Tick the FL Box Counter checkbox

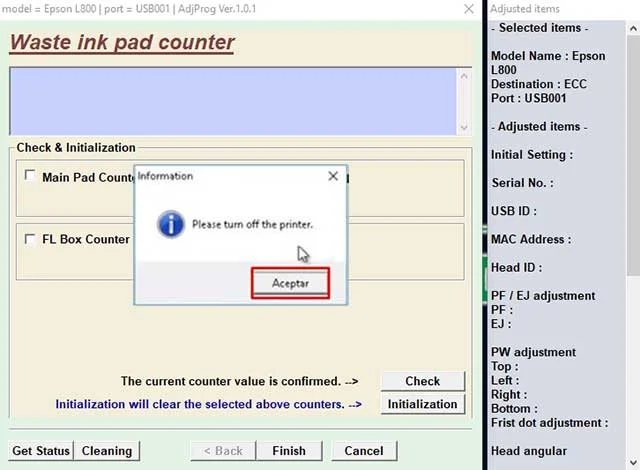[x=30, y=240]
